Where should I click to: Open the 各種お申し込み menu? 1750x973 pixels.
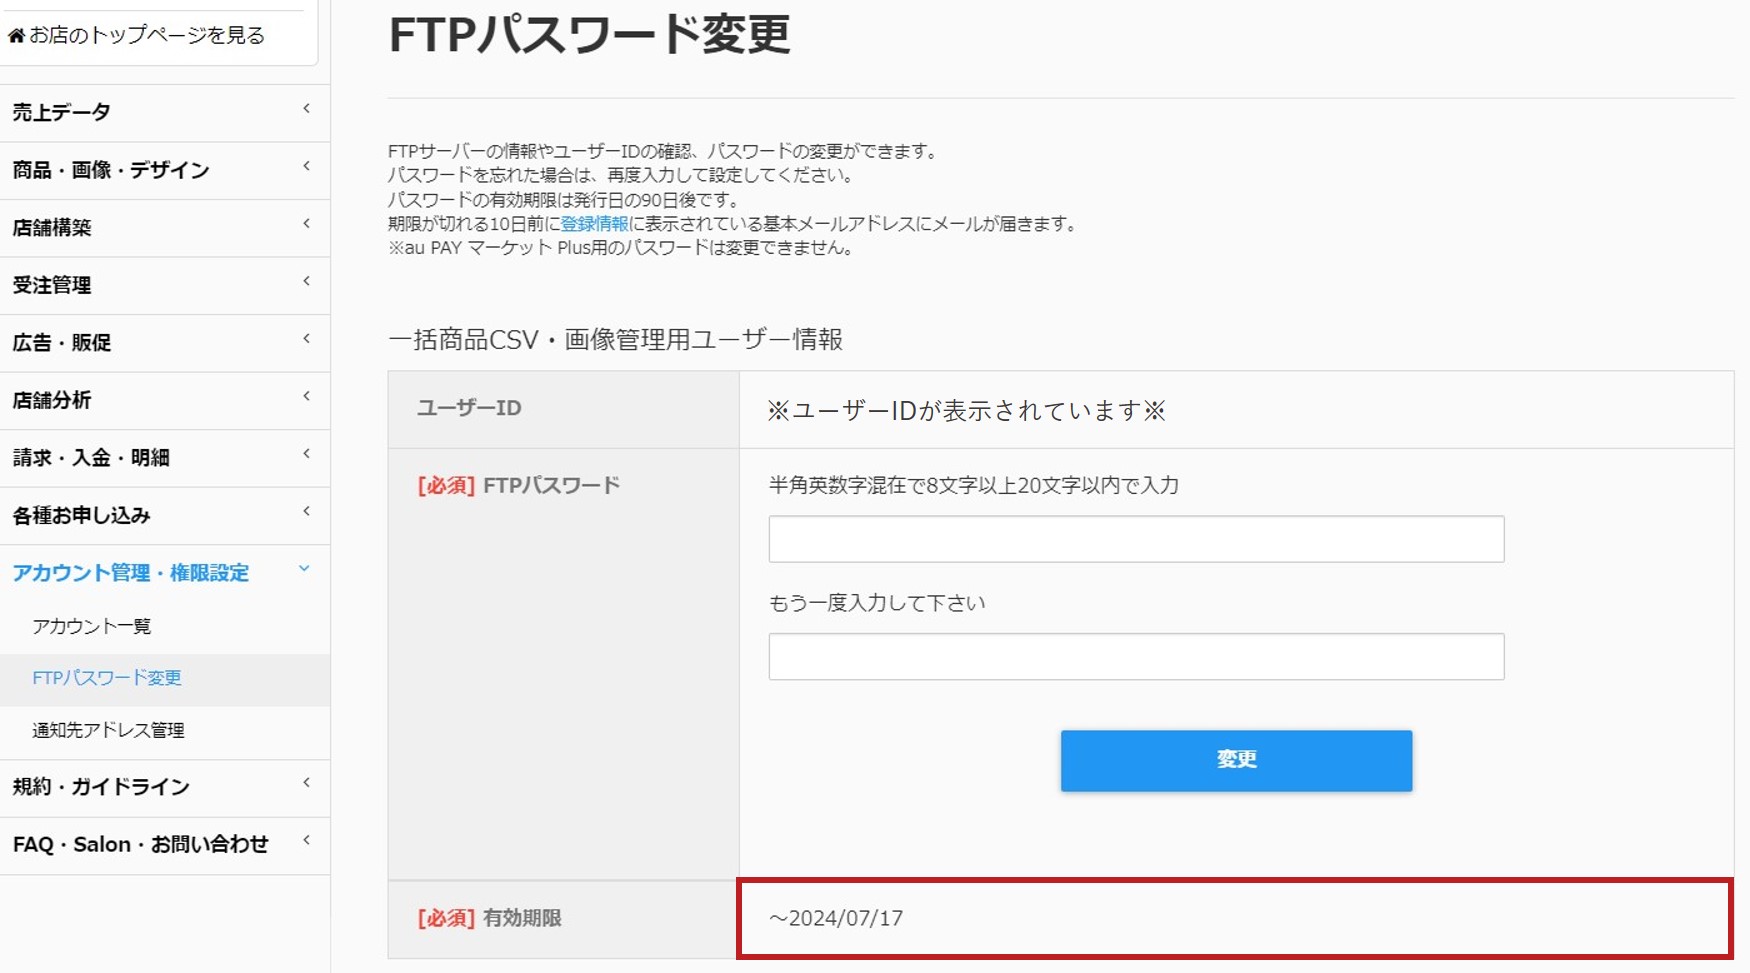pos(164,516)
